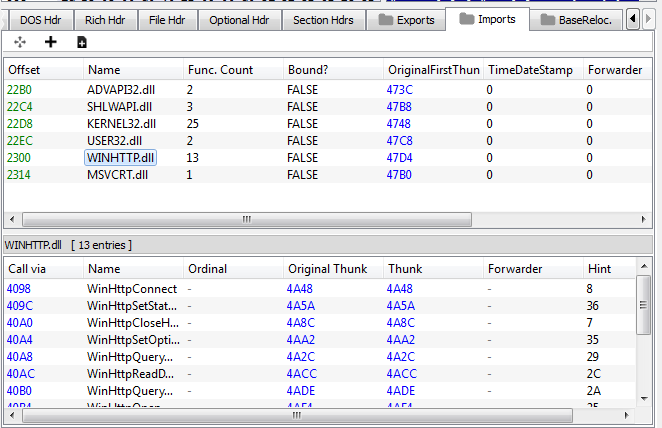This screenshot has width=662, height=428.
Task: Sort the DLL list by Offset column header
Action: (43, 70)
